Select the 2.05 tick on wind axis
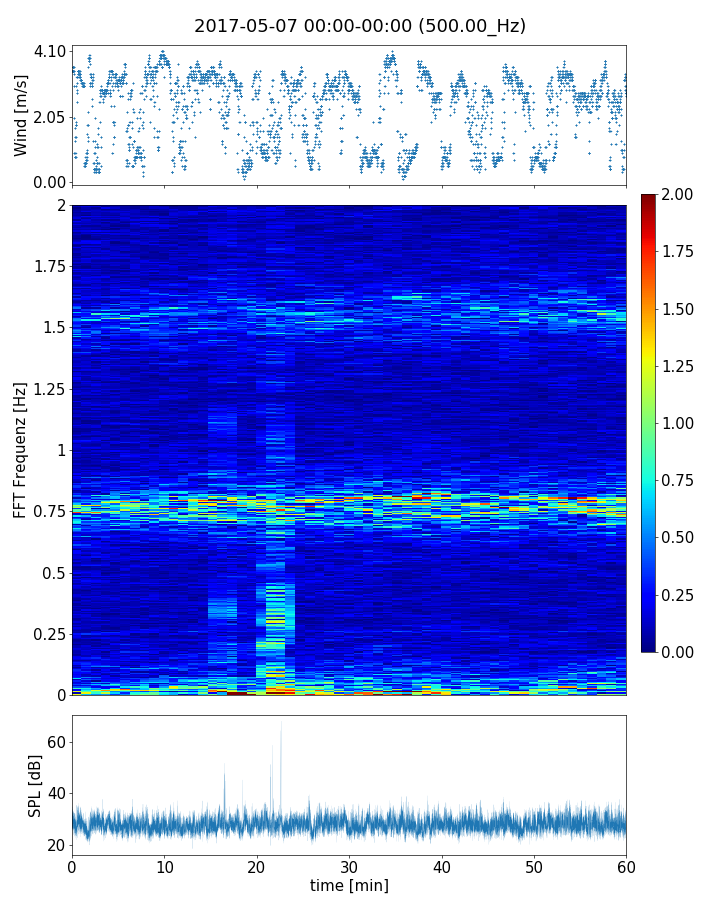Image resolution: width=720 pixels, height=900 pixels. point(50,117)
